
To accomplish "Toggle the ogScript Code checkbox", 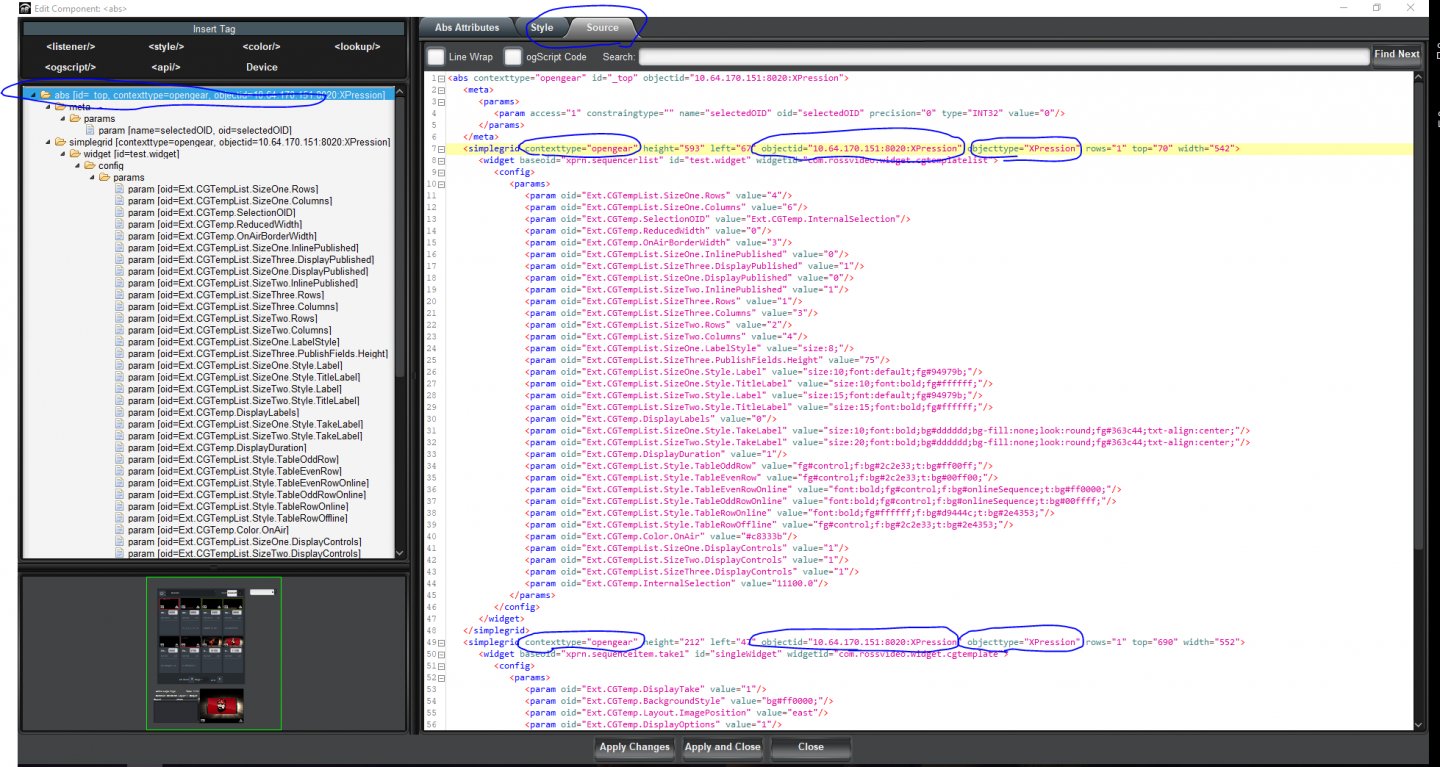I will (513, 57).
